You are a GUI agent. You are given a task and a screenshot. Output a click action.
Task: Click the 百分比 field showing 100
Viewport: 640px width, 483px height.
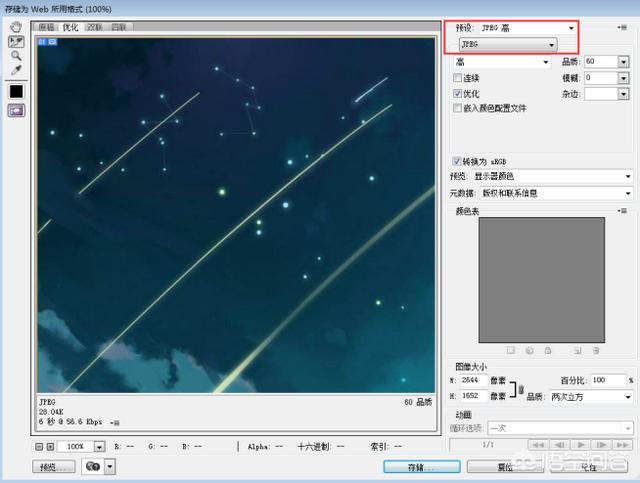tap(608, 380)
